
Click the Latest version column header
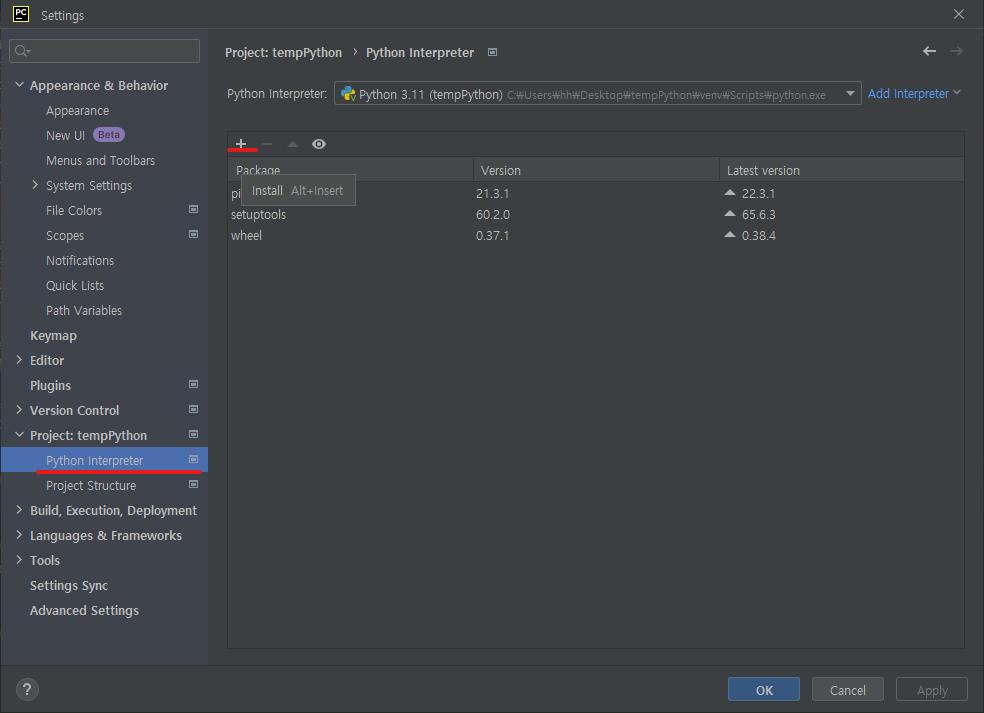[842, 170]
